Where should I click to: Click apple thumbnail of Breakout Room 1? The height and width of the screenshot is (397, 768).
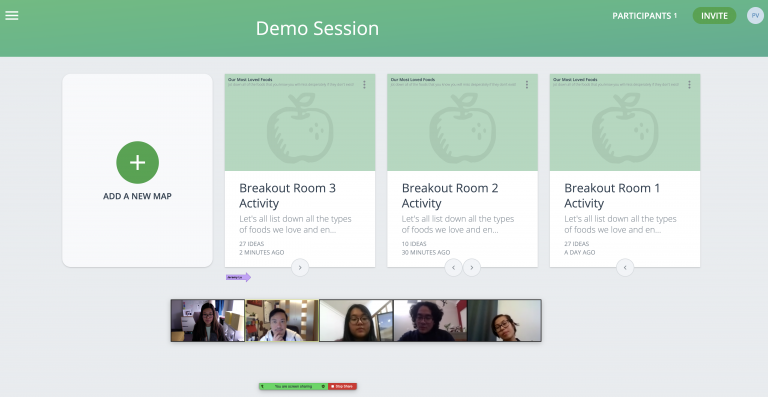625,122
